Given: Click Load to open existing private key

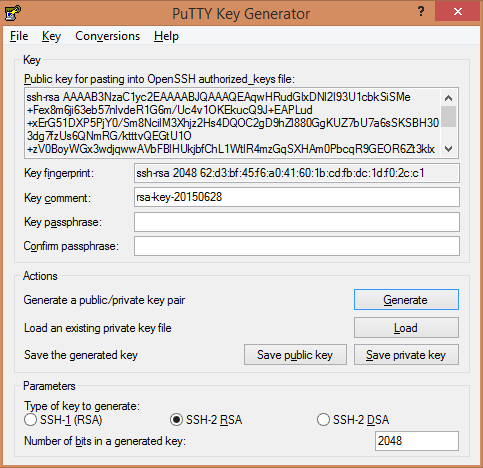Looking at the screenshot, I should [x=406, y=328].
